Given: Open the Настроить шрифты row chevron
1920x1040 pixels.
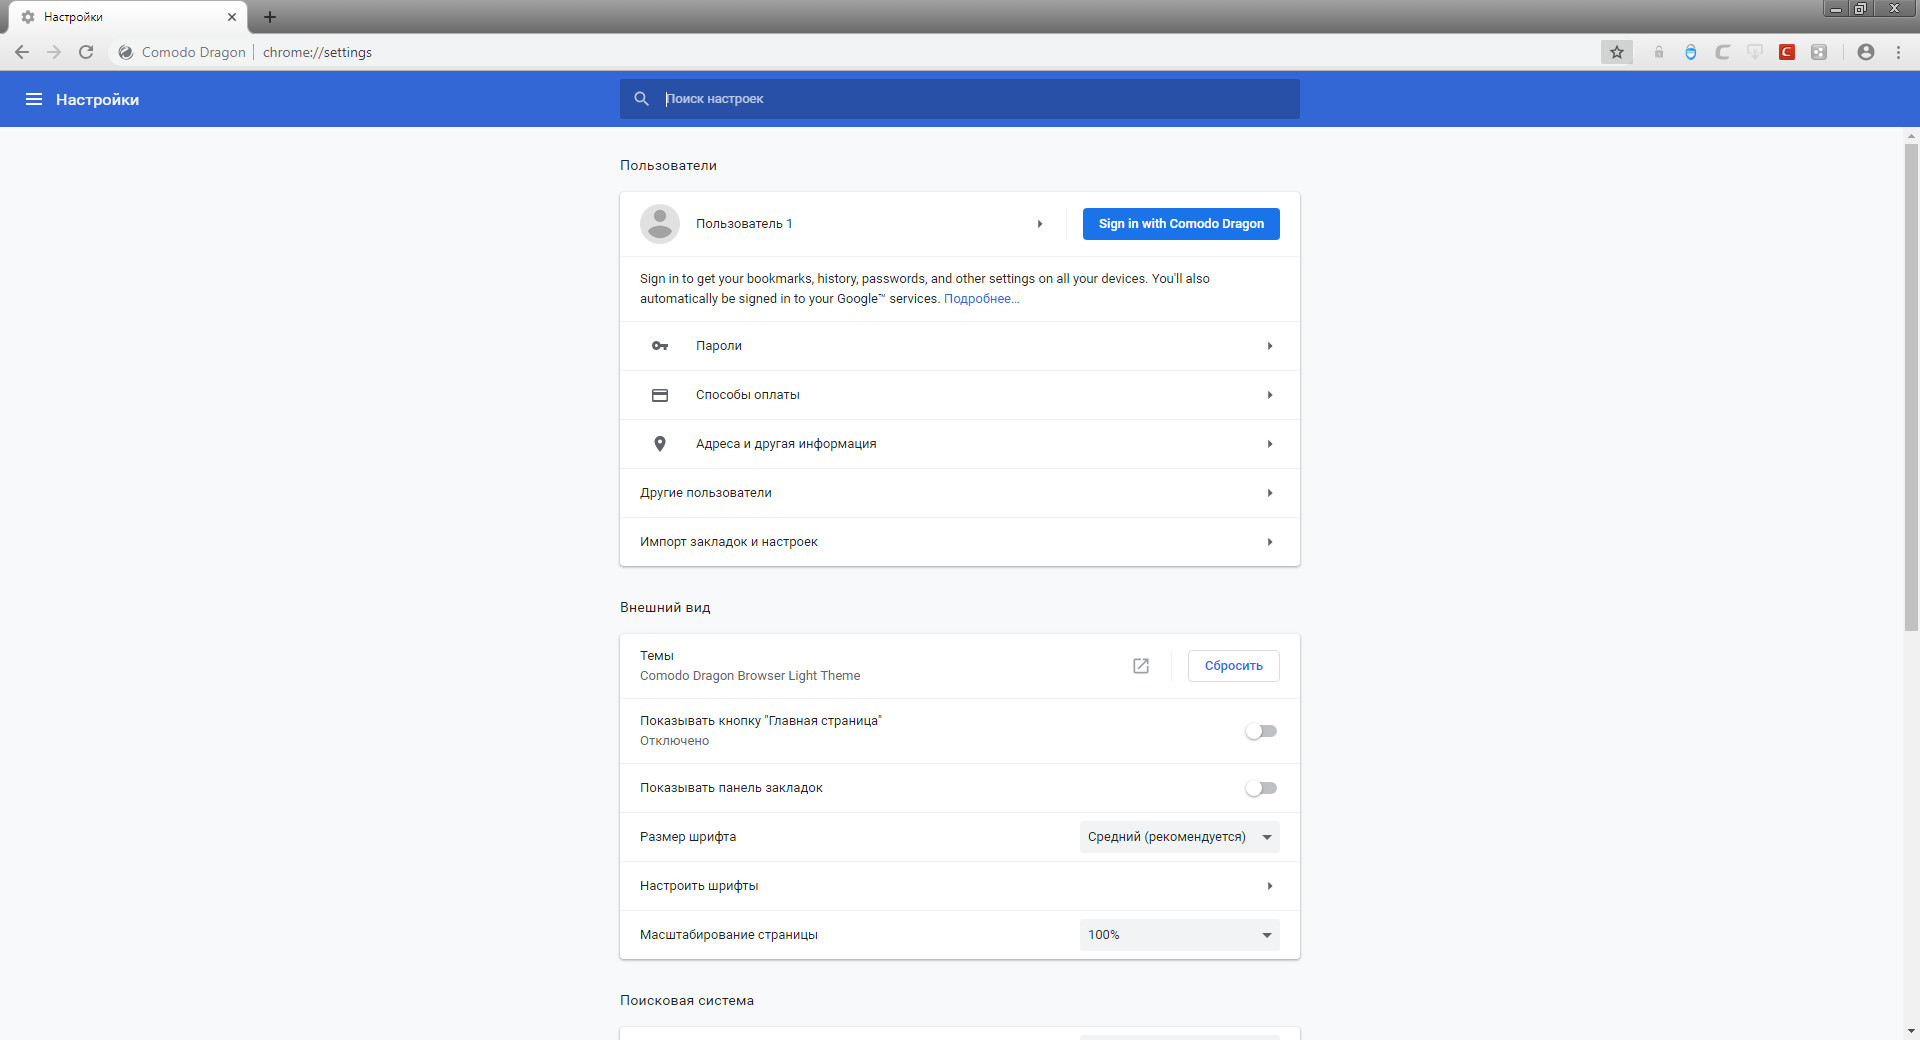Looking at the screenshot, I should click(x=1270, y=886).
